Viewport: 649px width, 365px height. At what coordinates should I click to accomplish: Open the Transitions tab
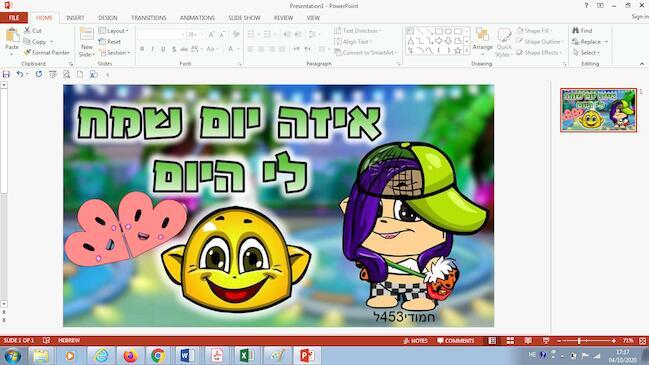(149, 18)
